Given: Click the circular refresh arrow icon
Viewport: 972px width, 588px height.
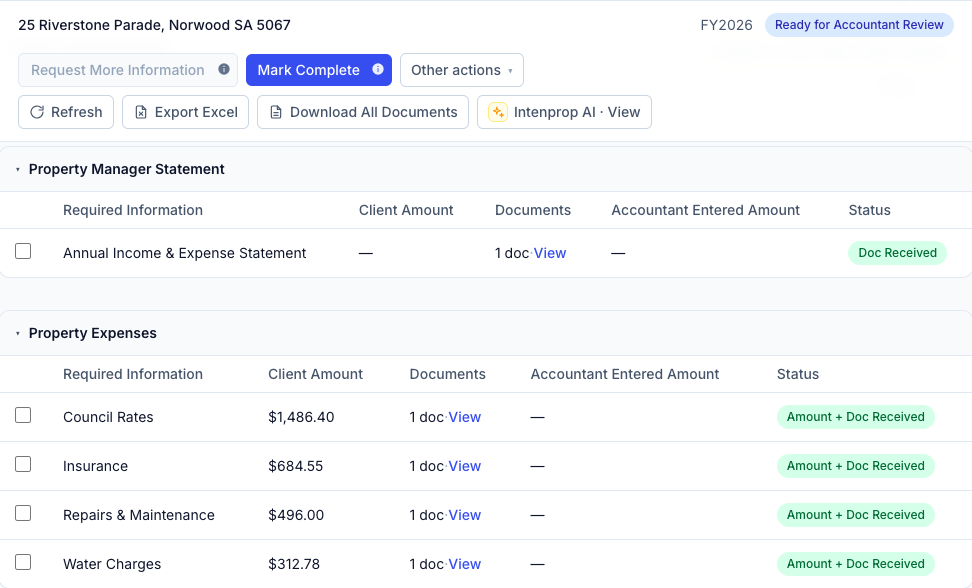Looking at the screenshot, I should [37, 112].
